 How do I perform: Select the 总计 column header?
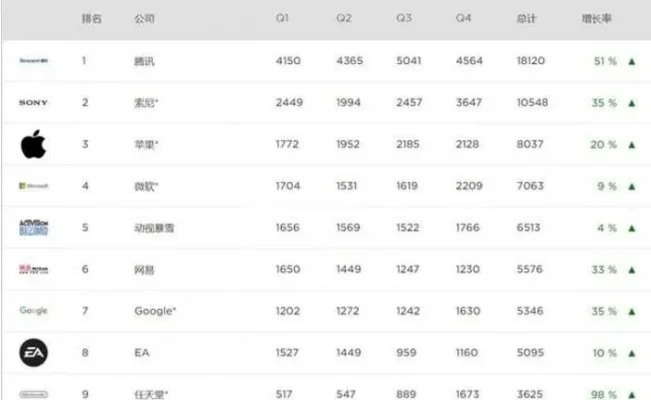coord(526,18)
